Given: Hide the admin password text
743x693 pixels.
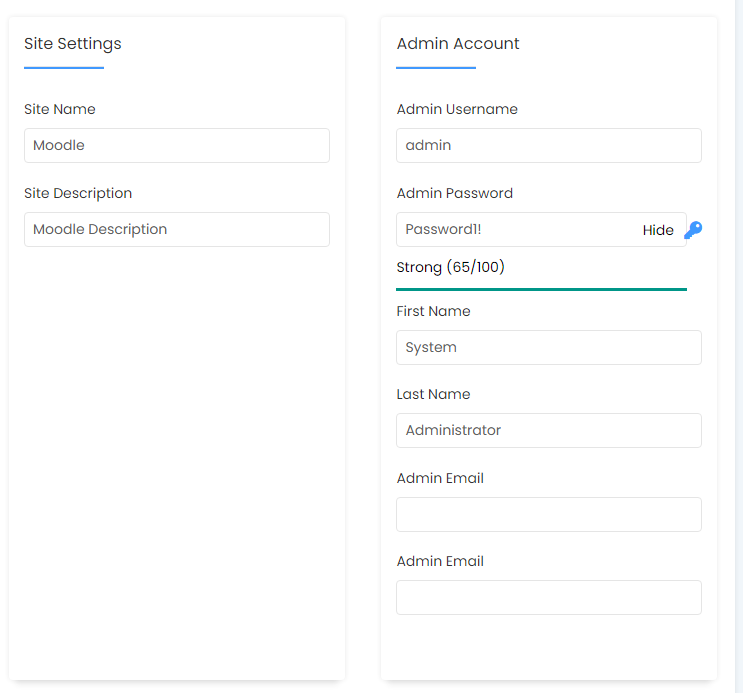Looking at the screenshot, I should pos(658,230).
